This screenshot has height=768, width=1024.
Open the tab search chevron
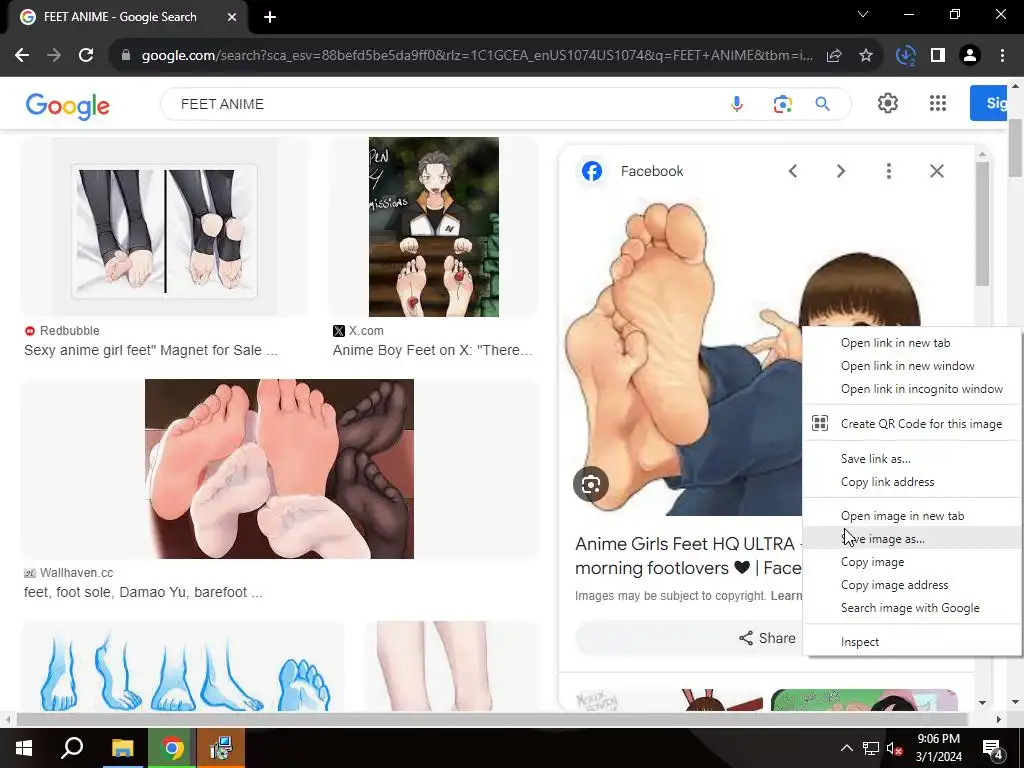[x=863, y=14]
